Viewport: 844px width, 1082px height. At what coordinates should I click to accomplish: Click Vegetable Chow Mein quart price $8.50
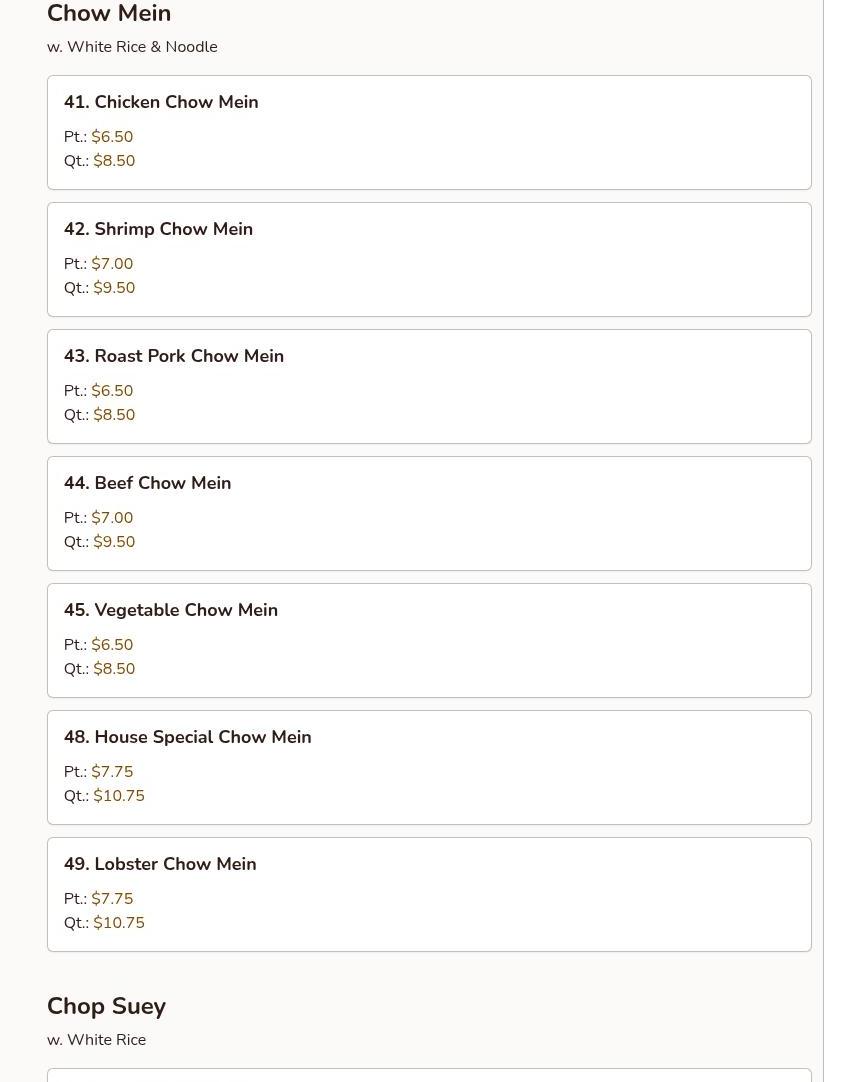coord(114,669)
